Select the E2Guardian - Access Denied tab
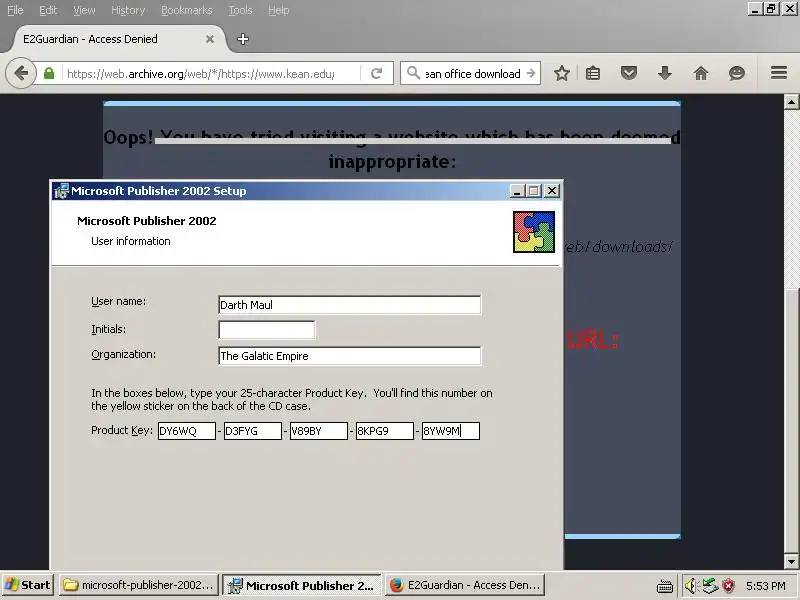Screen dimensions: 800x600 (x=115, y=39)
